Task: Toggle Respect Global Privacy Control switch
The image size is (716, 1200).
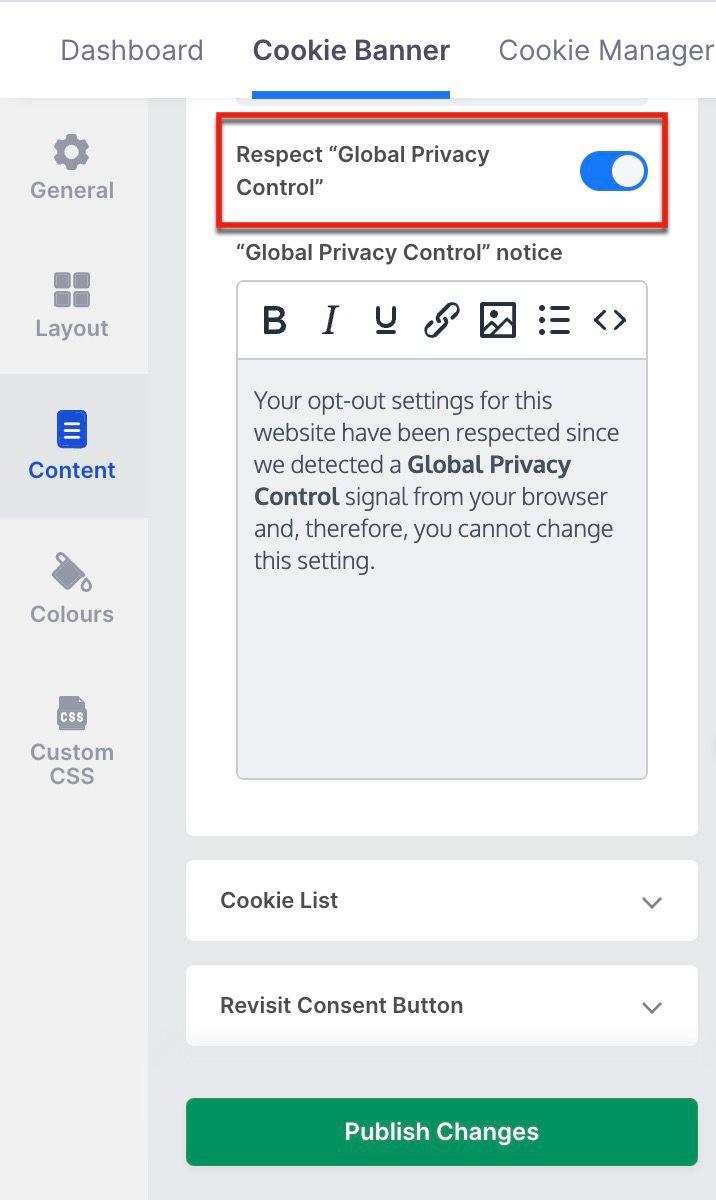Action: point(614,172)
